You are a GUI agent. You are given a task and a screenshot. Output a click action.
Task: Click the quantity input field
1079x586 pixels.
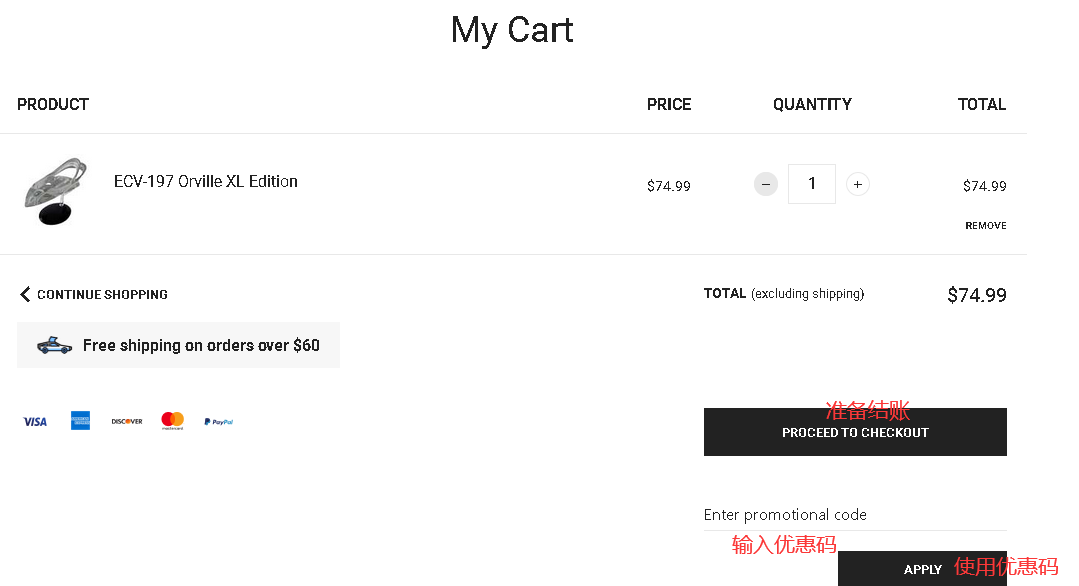pyautogui.click(x=811, y=184)
